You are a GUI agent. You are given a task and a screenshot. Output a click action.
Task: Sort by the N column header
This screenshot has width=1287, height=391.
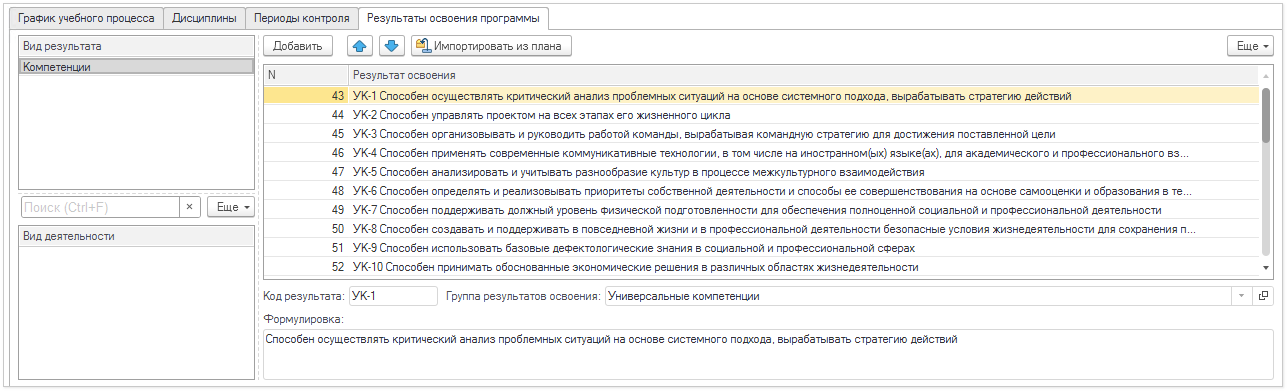[x=305, y=75]
